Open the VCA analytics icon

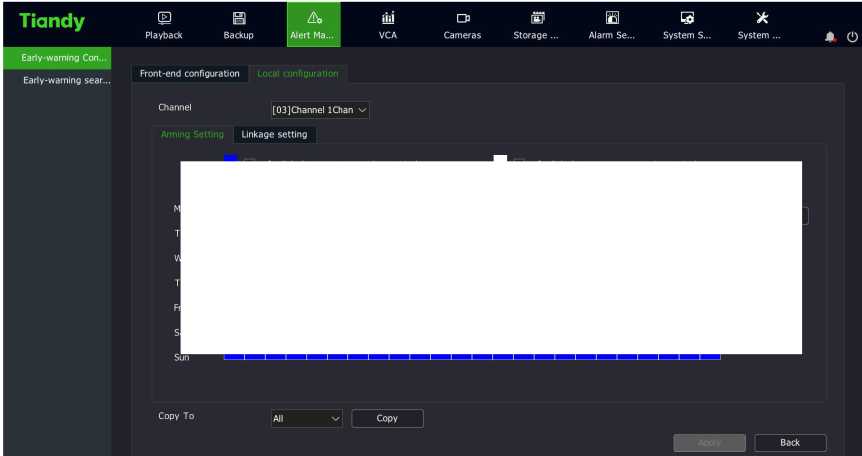click(x=388, y=18)
